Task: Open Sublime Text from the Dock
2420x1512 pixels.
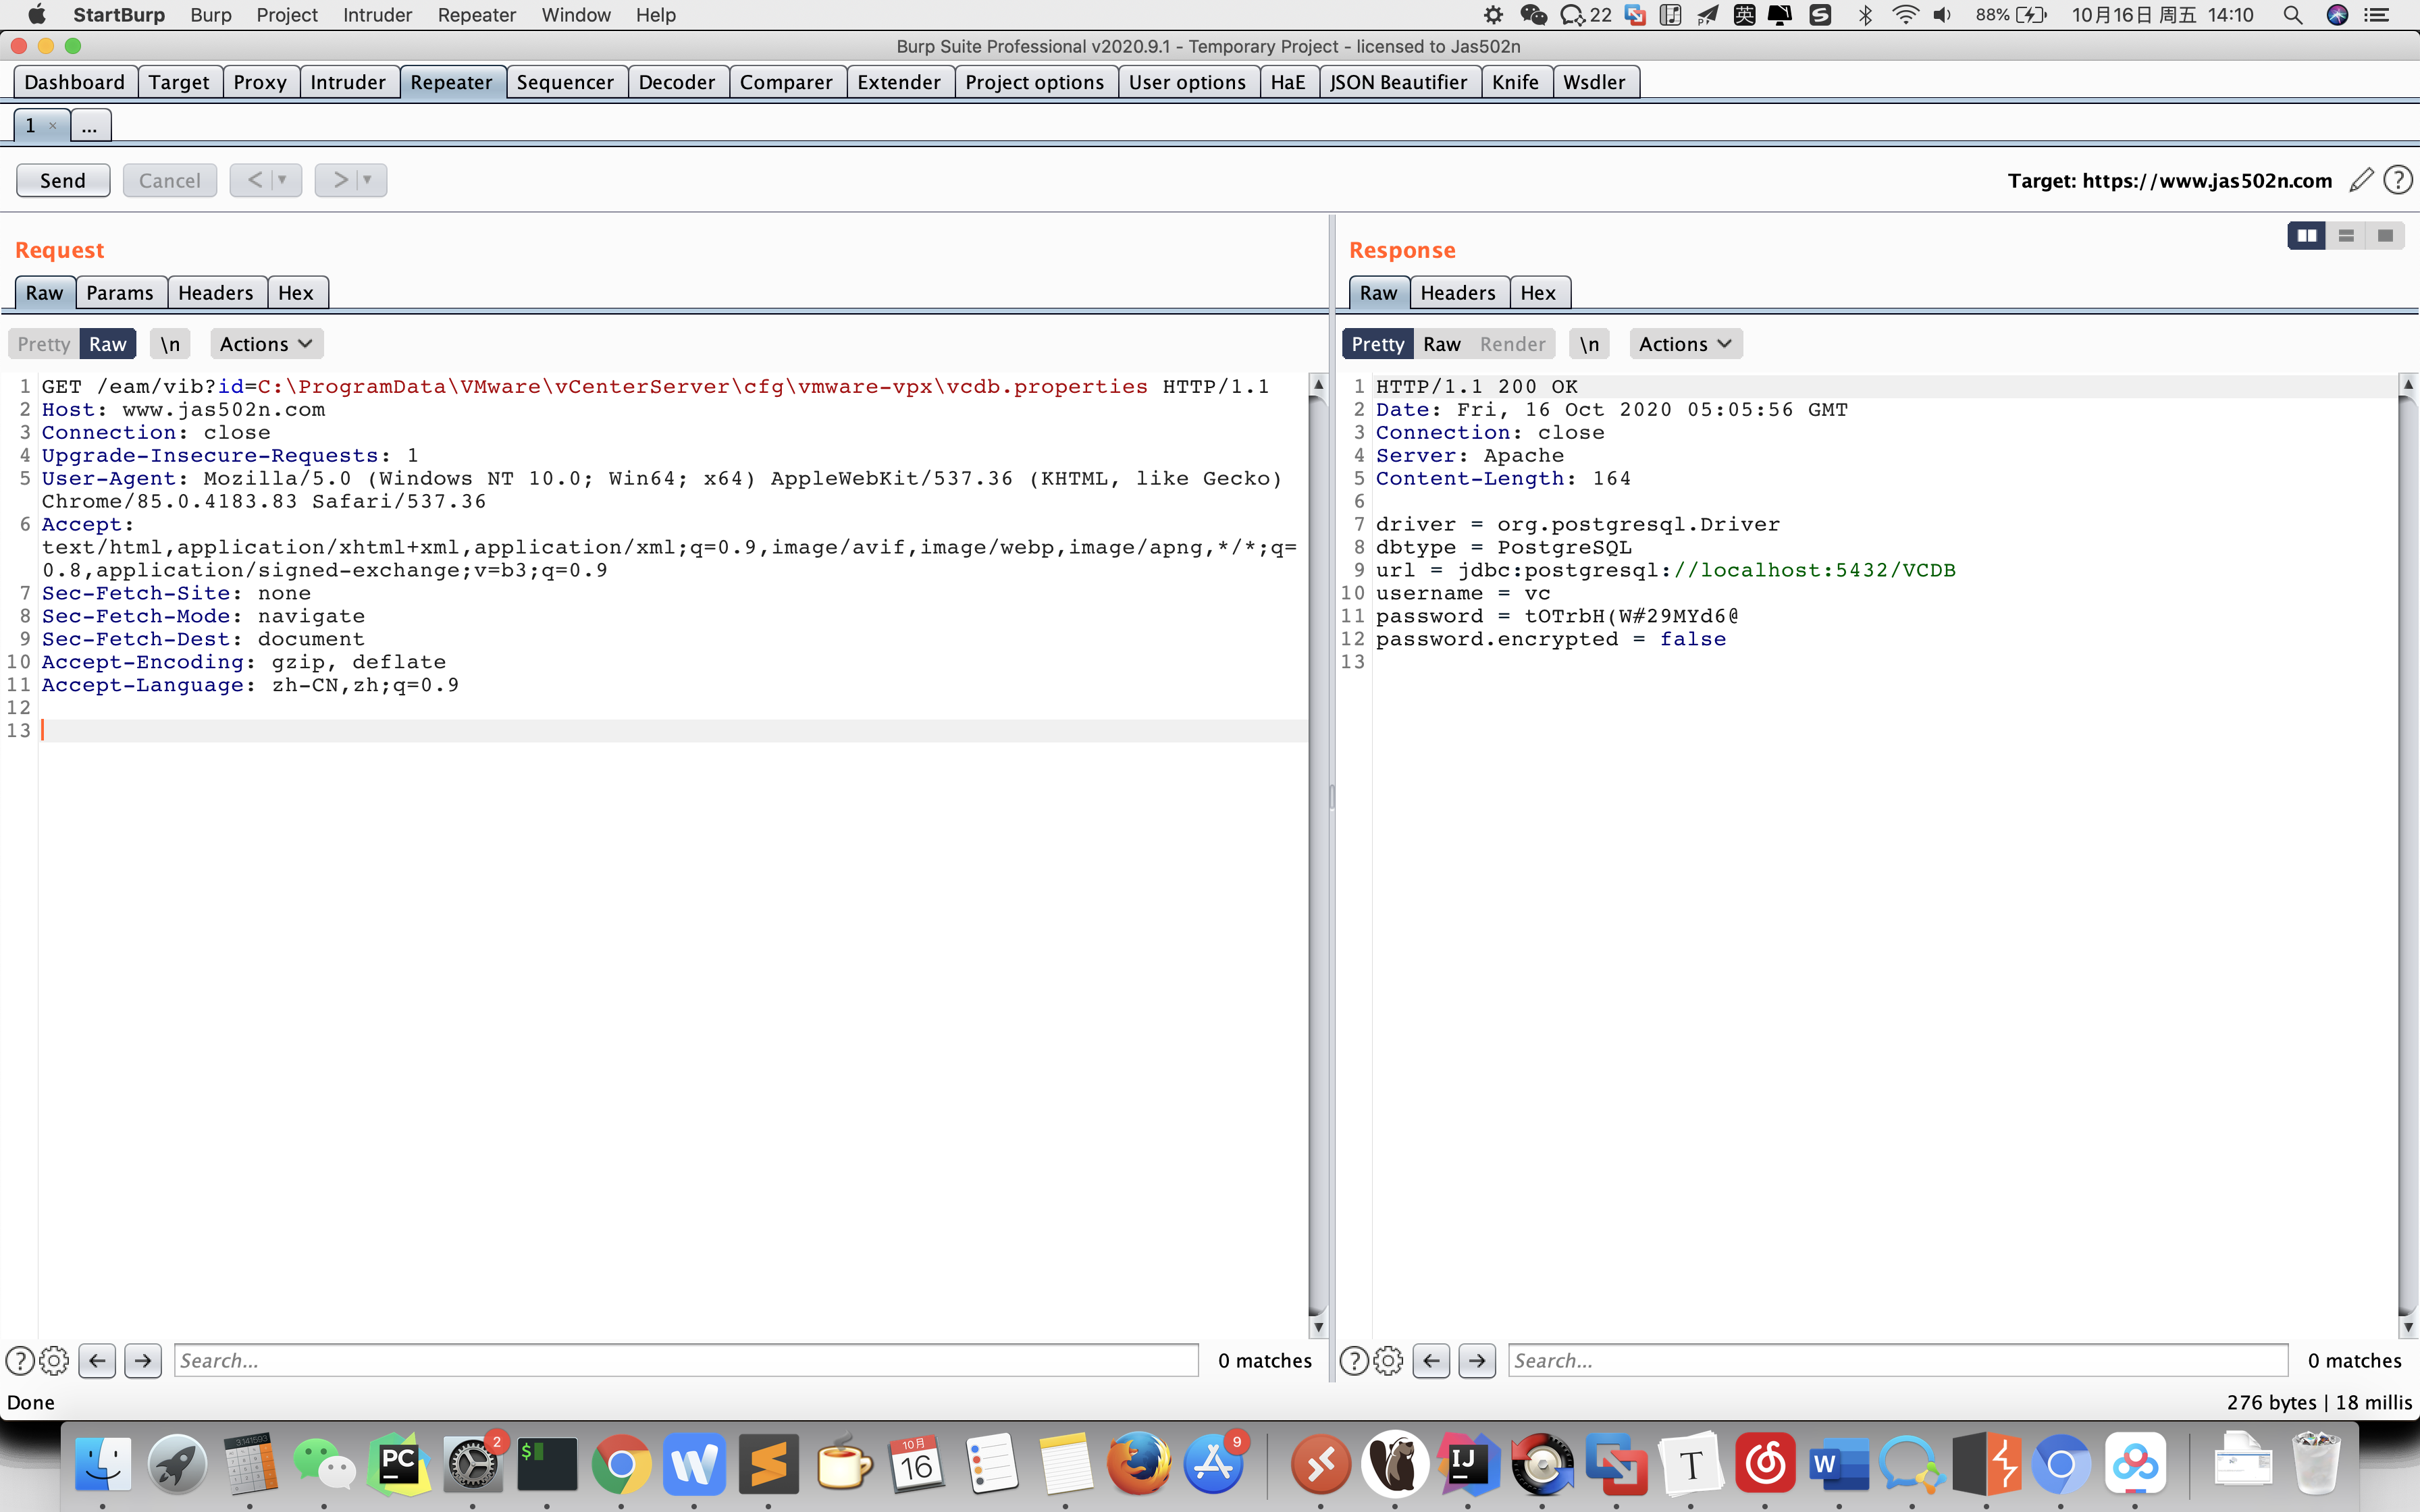Action: point(768,1465)
